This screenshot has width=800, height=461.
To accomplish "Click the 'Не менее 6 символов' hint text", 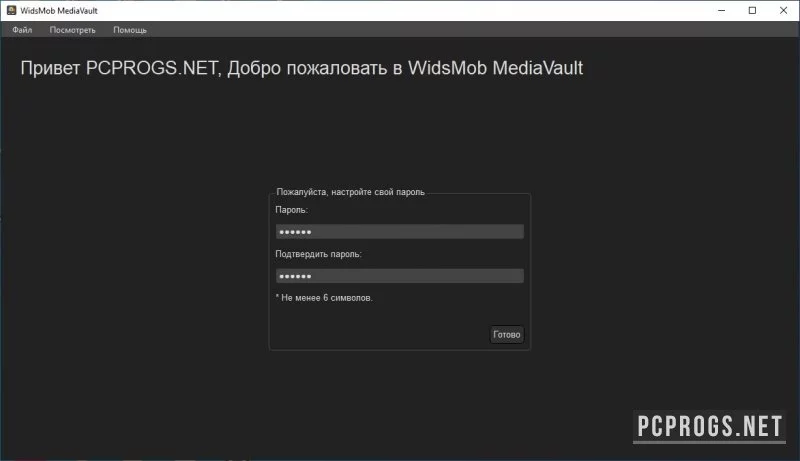I will point(324,298).
